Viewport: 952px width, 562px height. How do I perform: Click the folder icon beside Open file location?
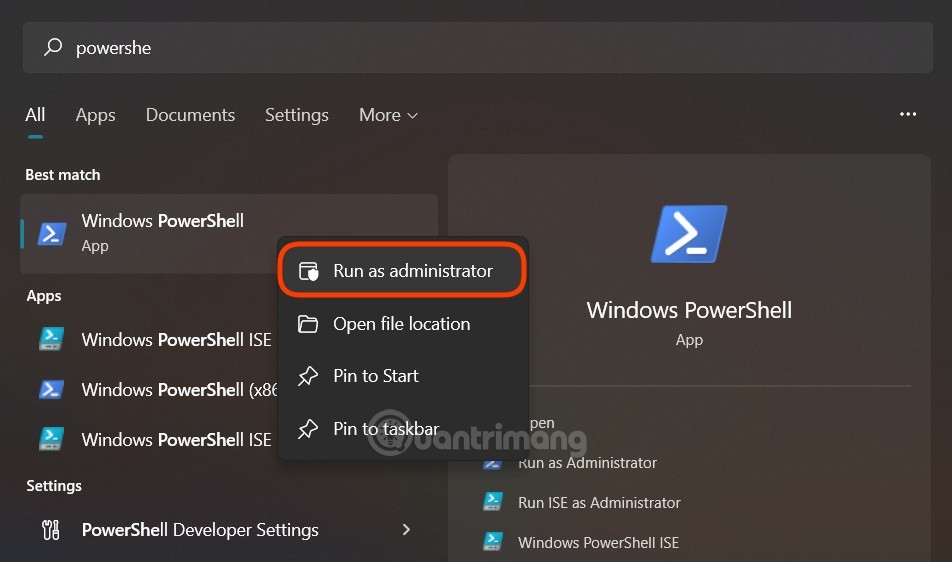309,324
